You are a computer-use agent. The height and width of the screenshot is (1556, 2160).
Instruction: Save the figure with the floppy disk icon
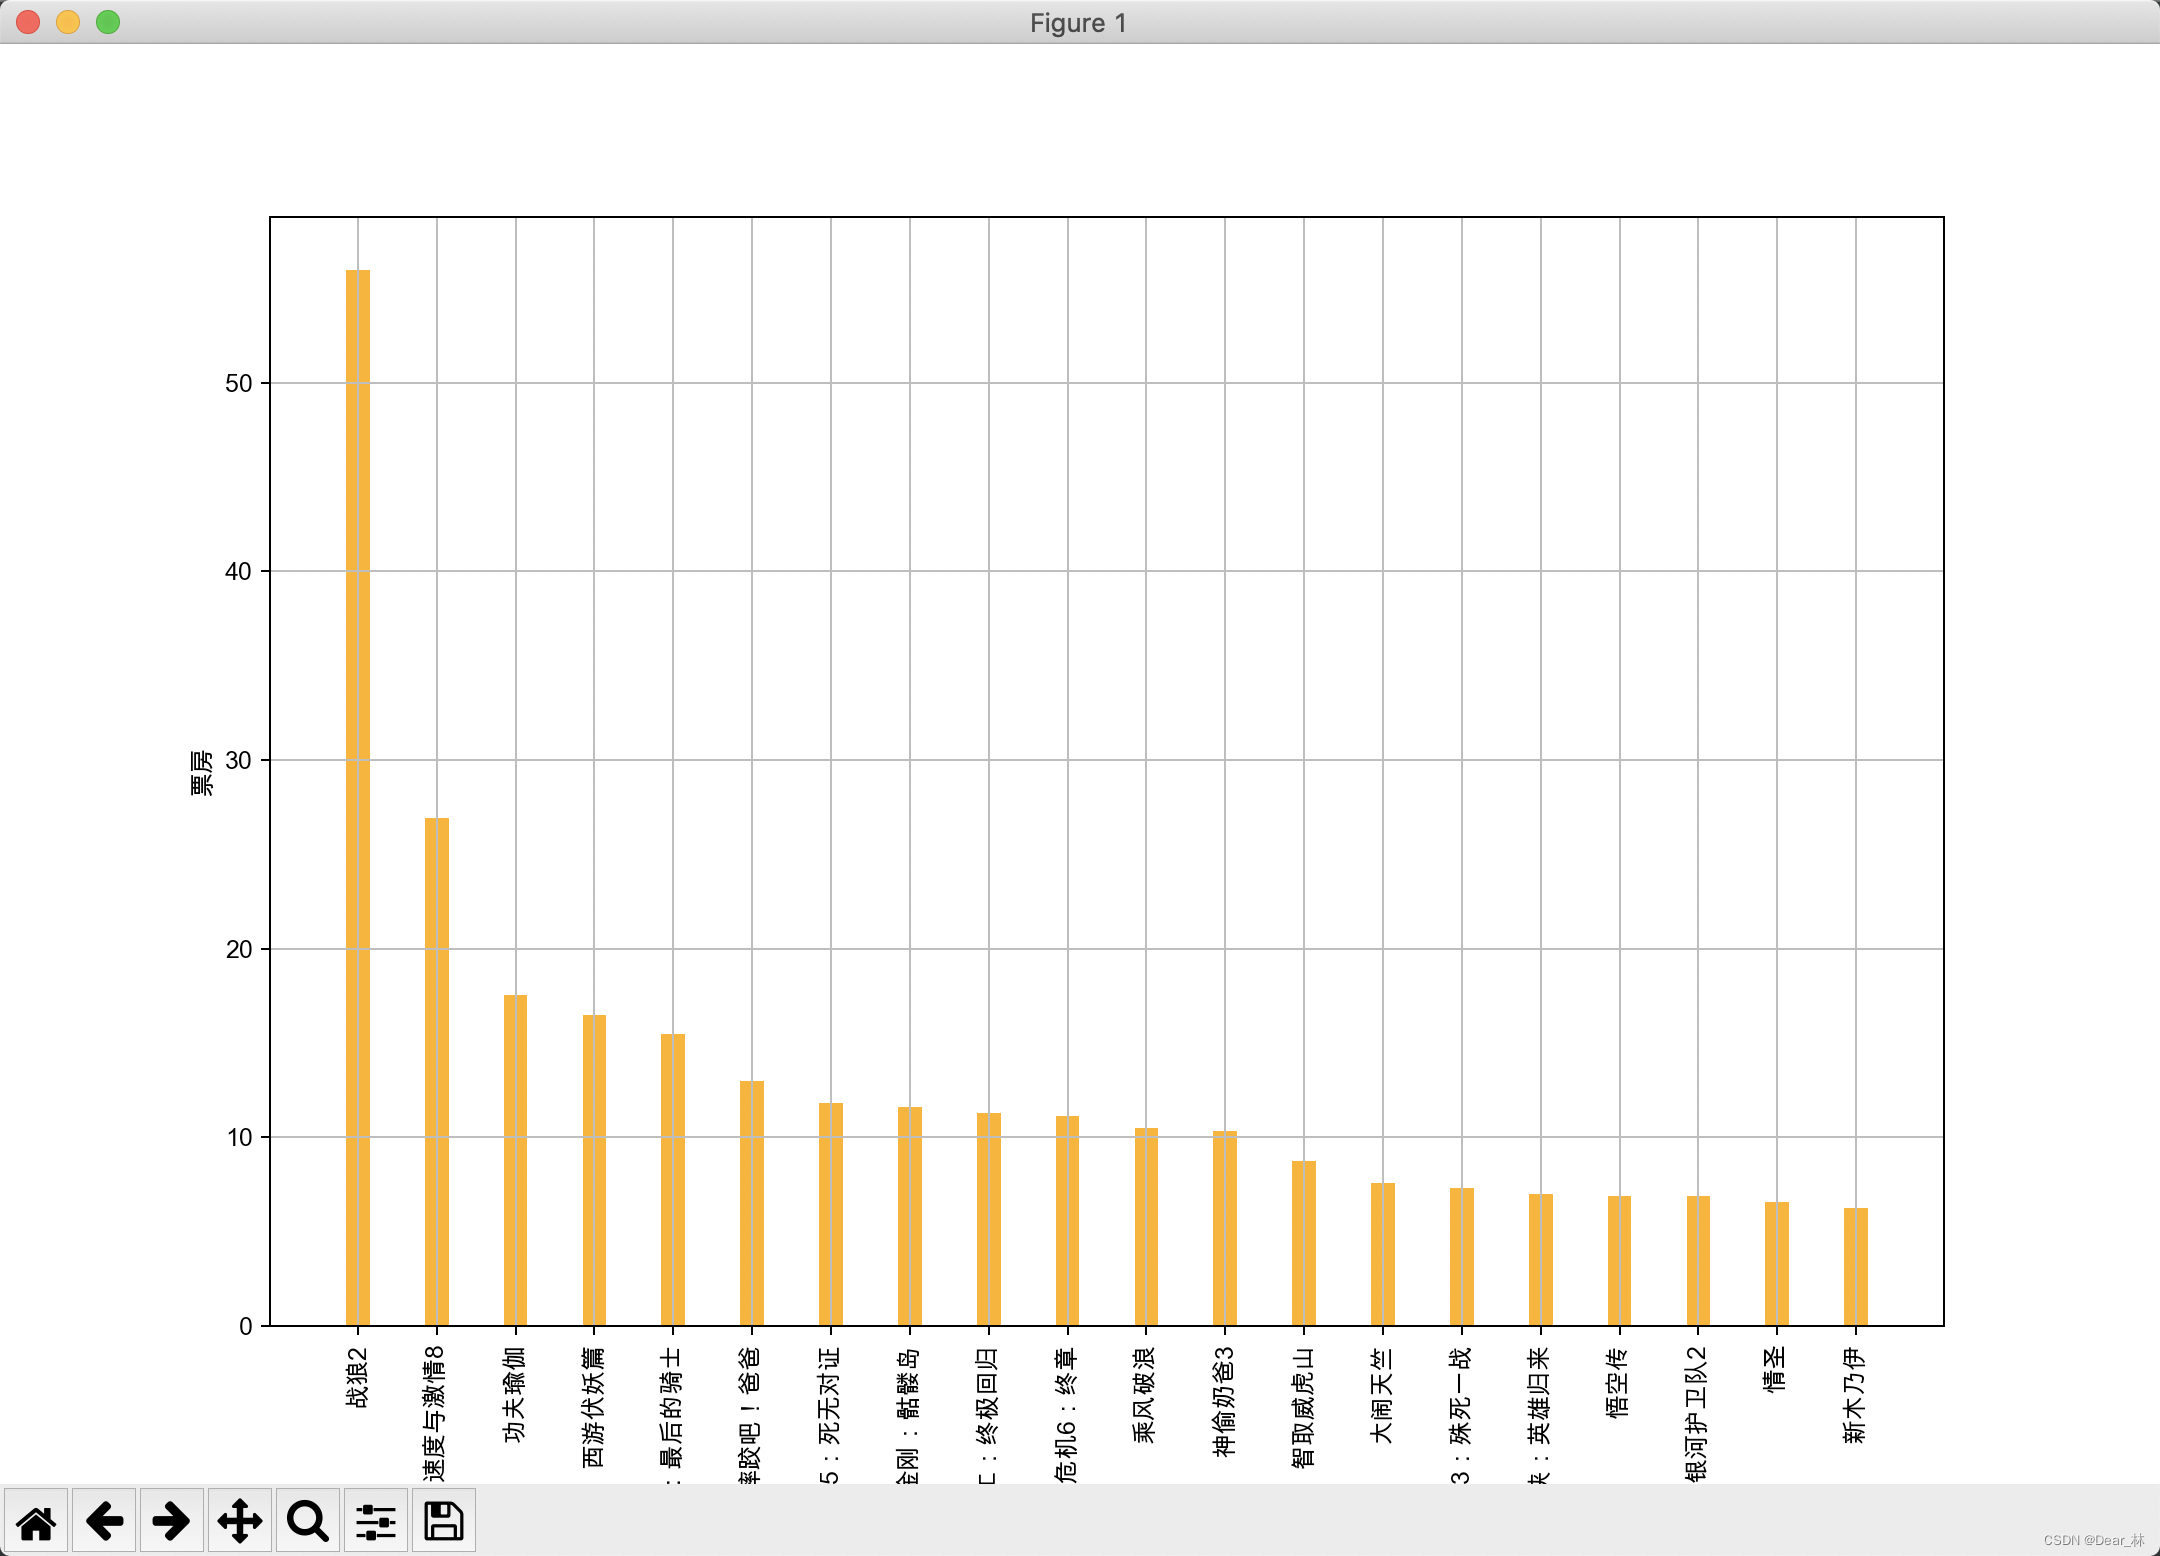tap(444, 1521)
